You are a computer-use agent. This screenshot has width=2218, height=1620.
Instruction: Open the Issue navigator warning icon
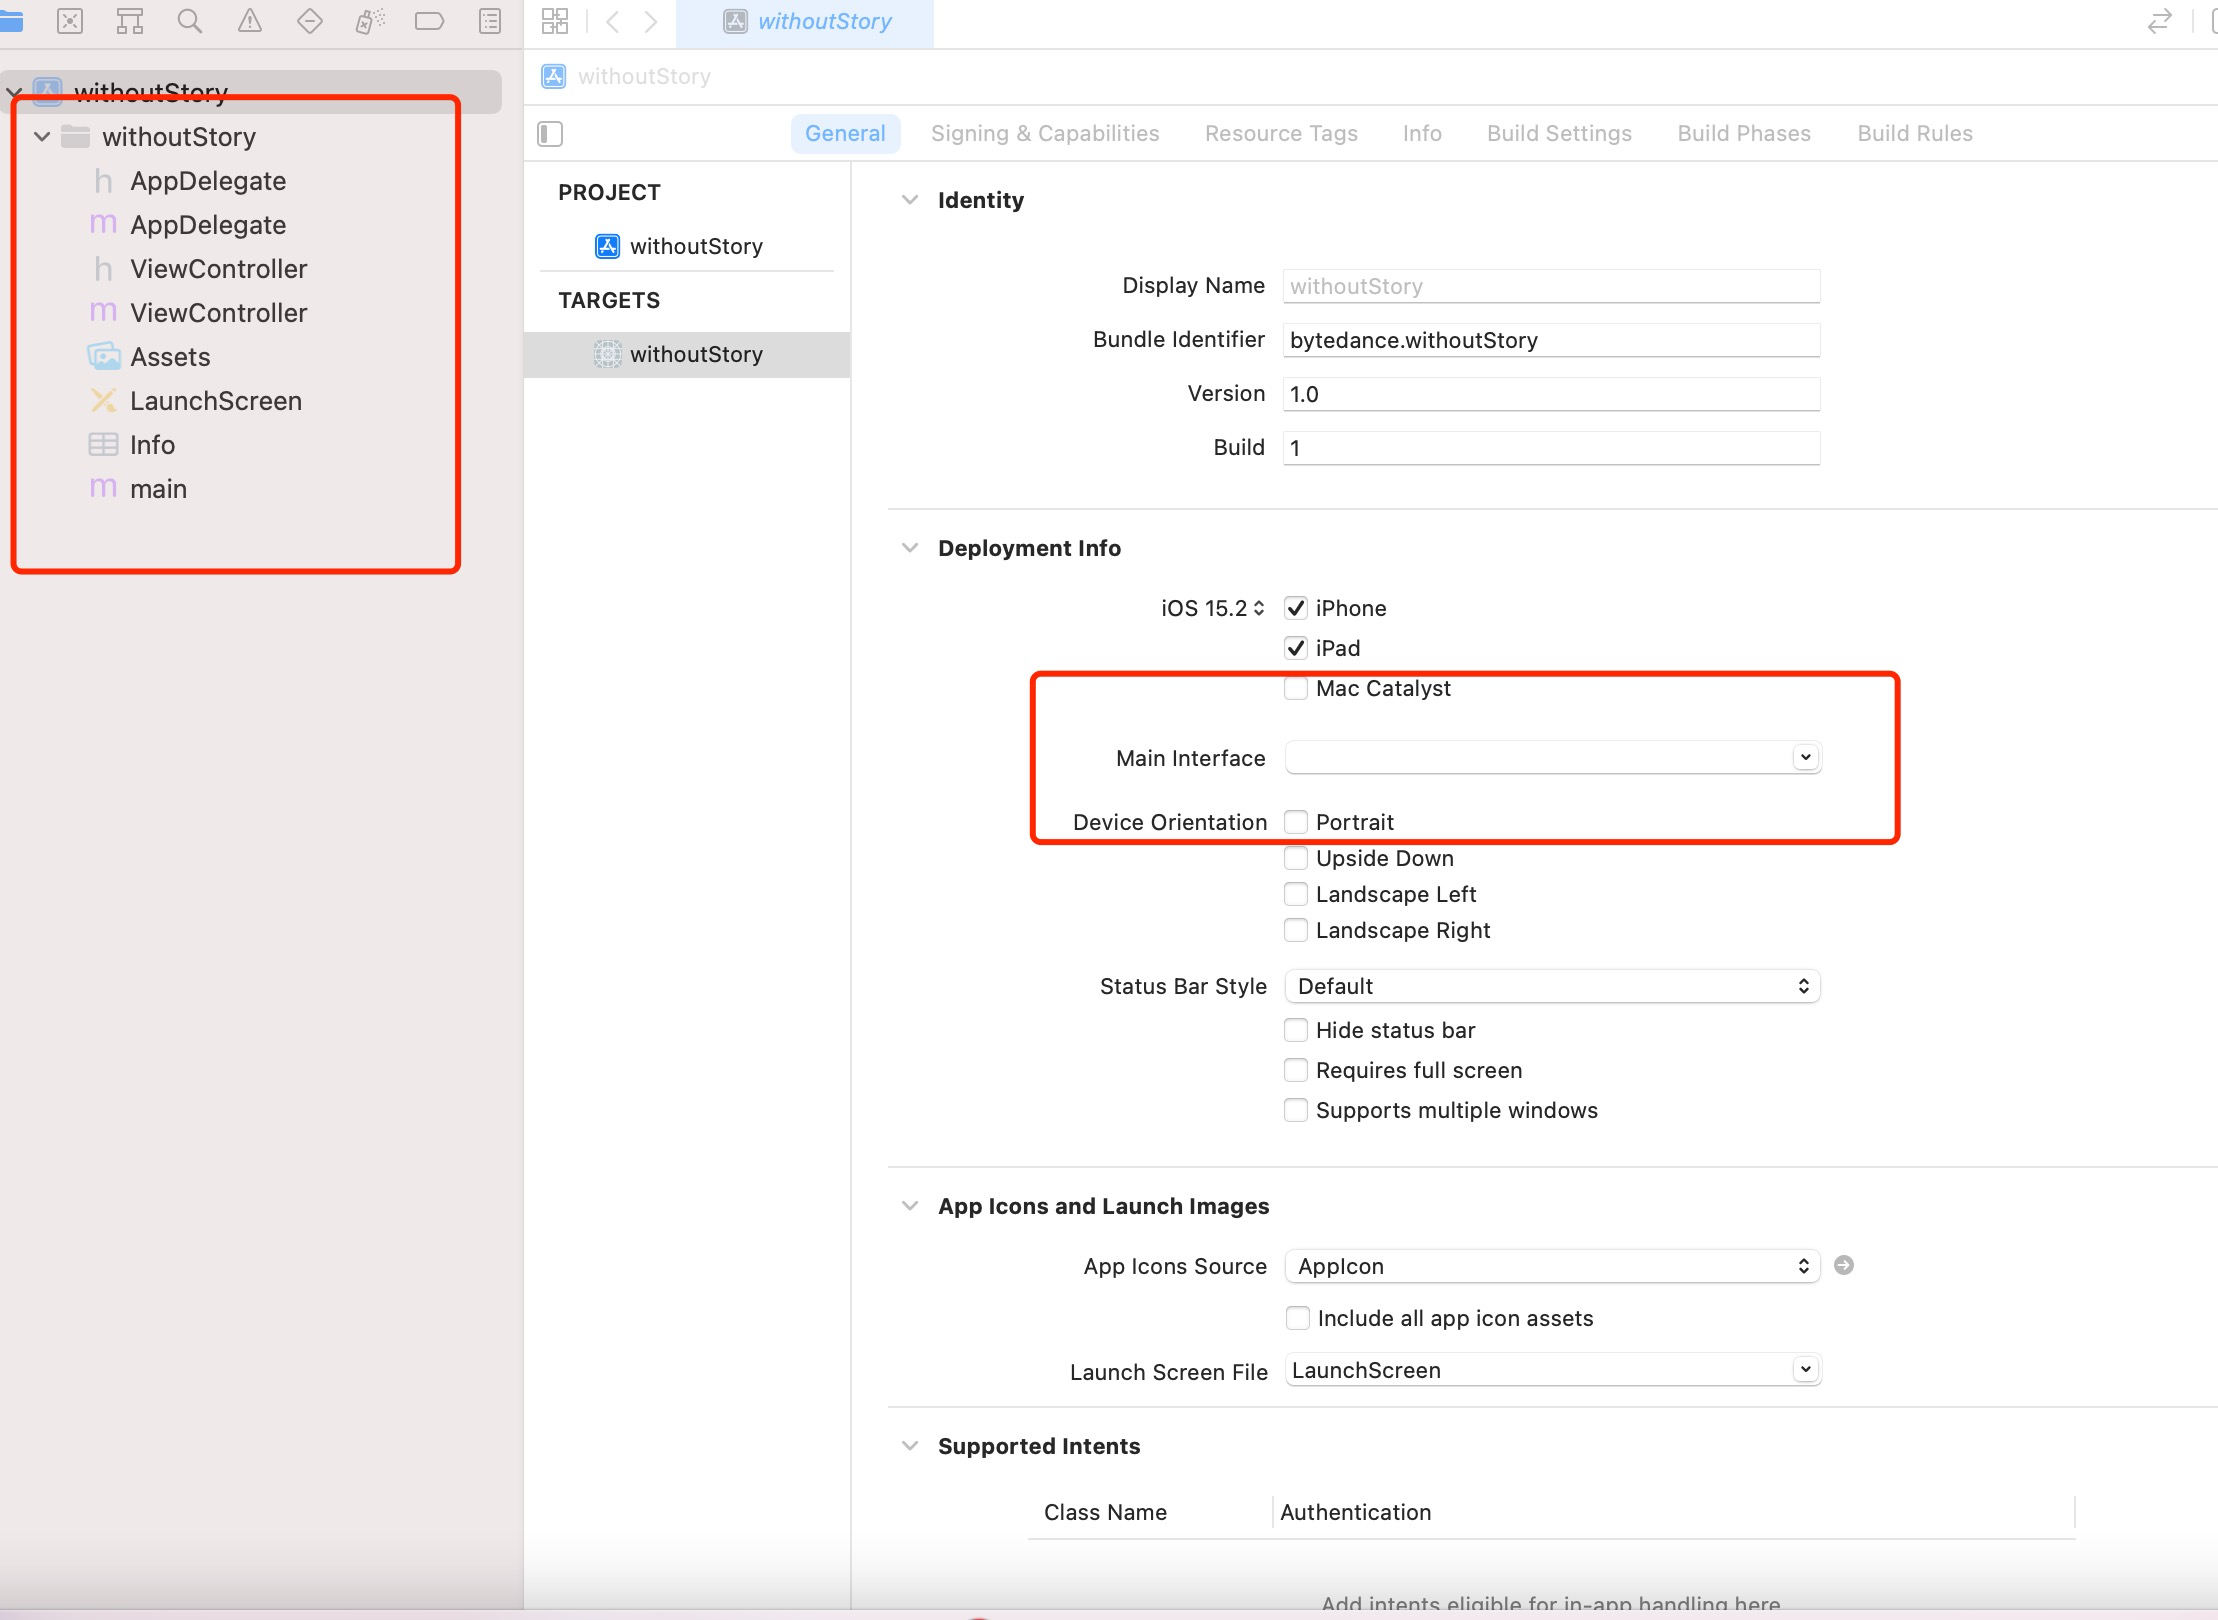[250, 21]
